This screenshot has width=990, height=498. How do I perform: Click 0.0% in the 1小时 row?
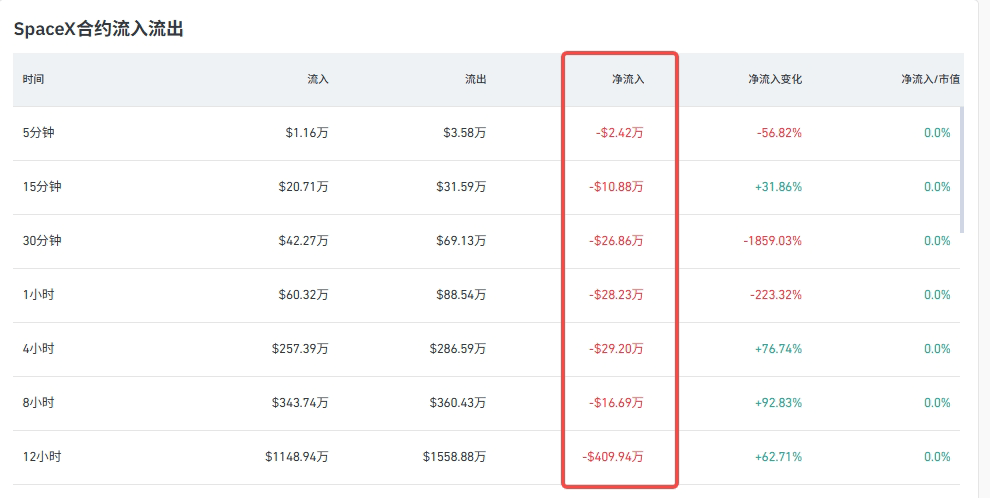coord(937,295)
